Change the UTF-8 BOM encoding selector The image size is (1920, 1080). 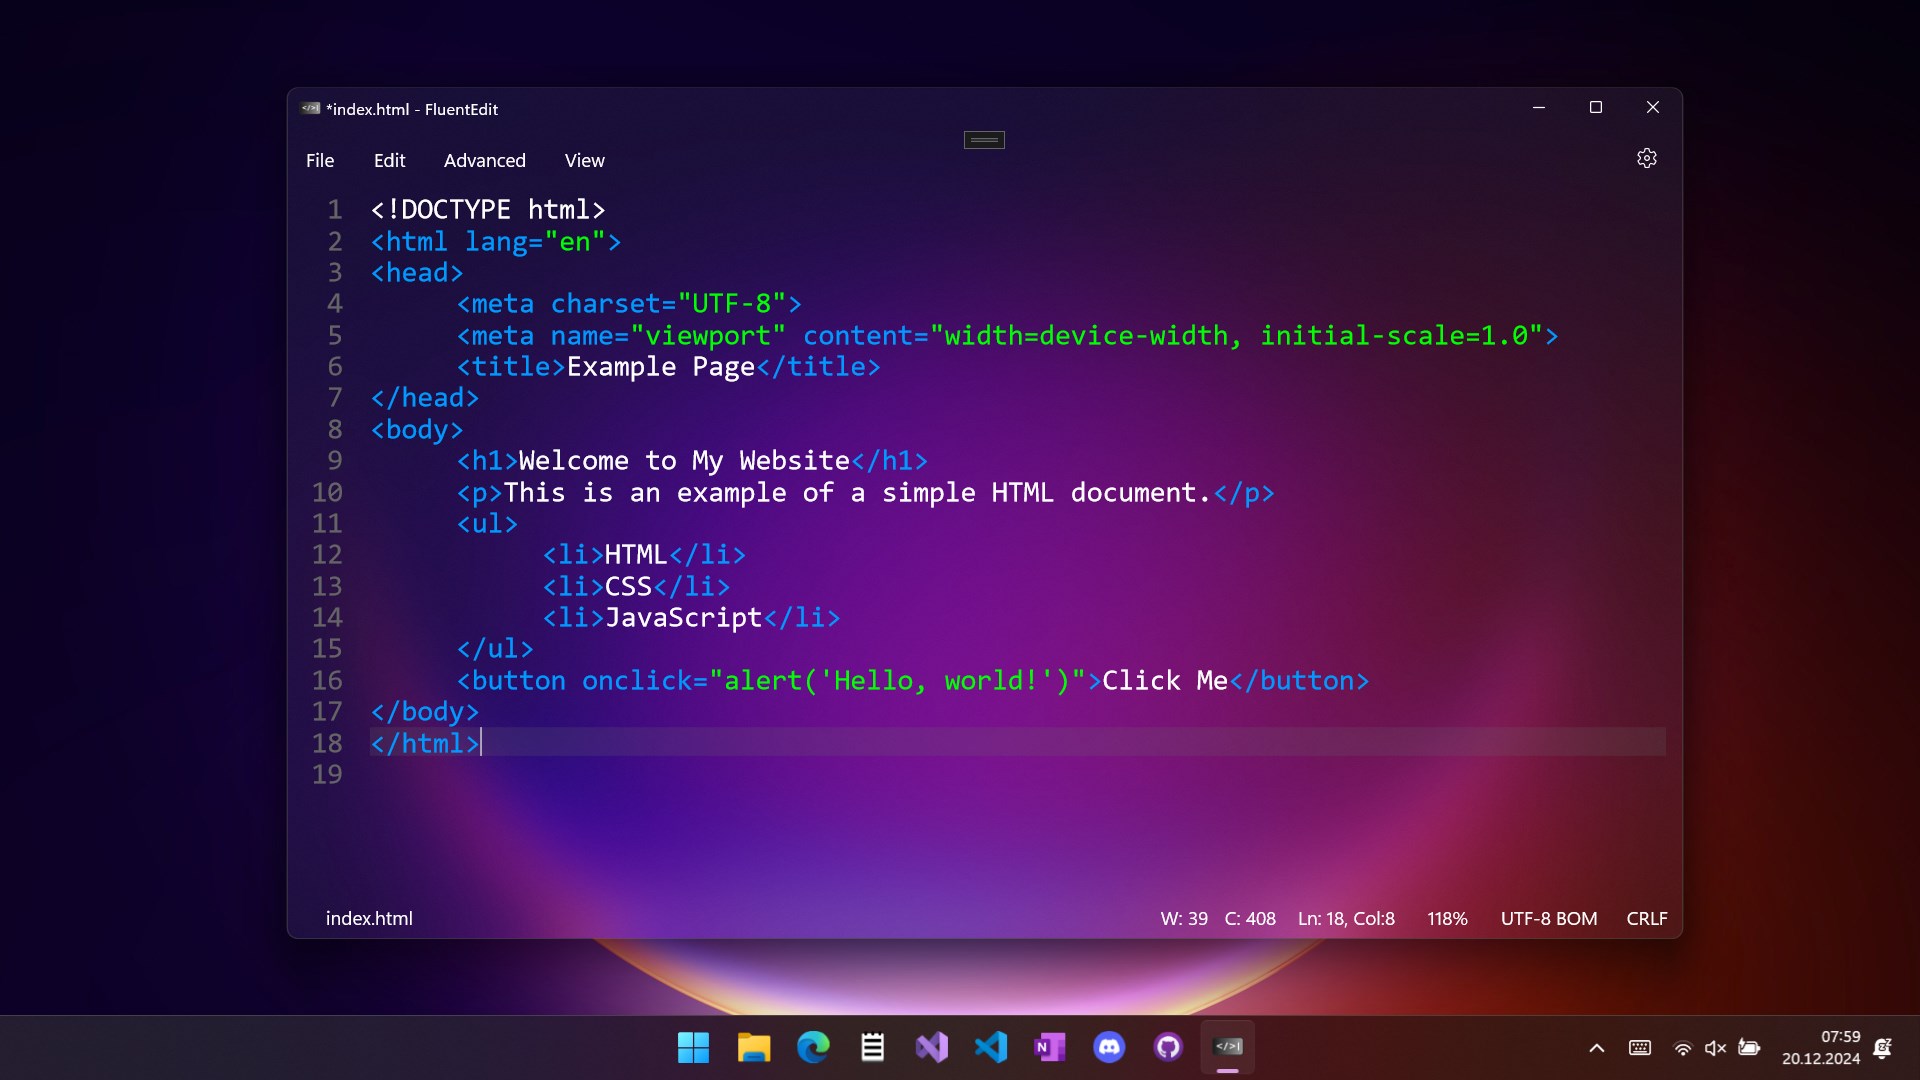1548,918
